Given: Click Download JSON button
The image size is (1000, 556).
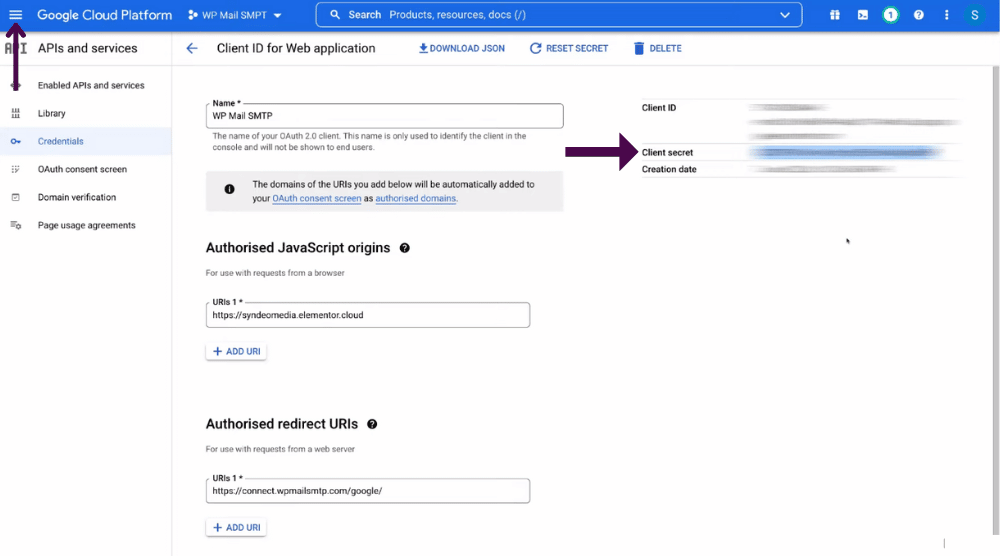Looking at the screenshot, I should [461, 48].
